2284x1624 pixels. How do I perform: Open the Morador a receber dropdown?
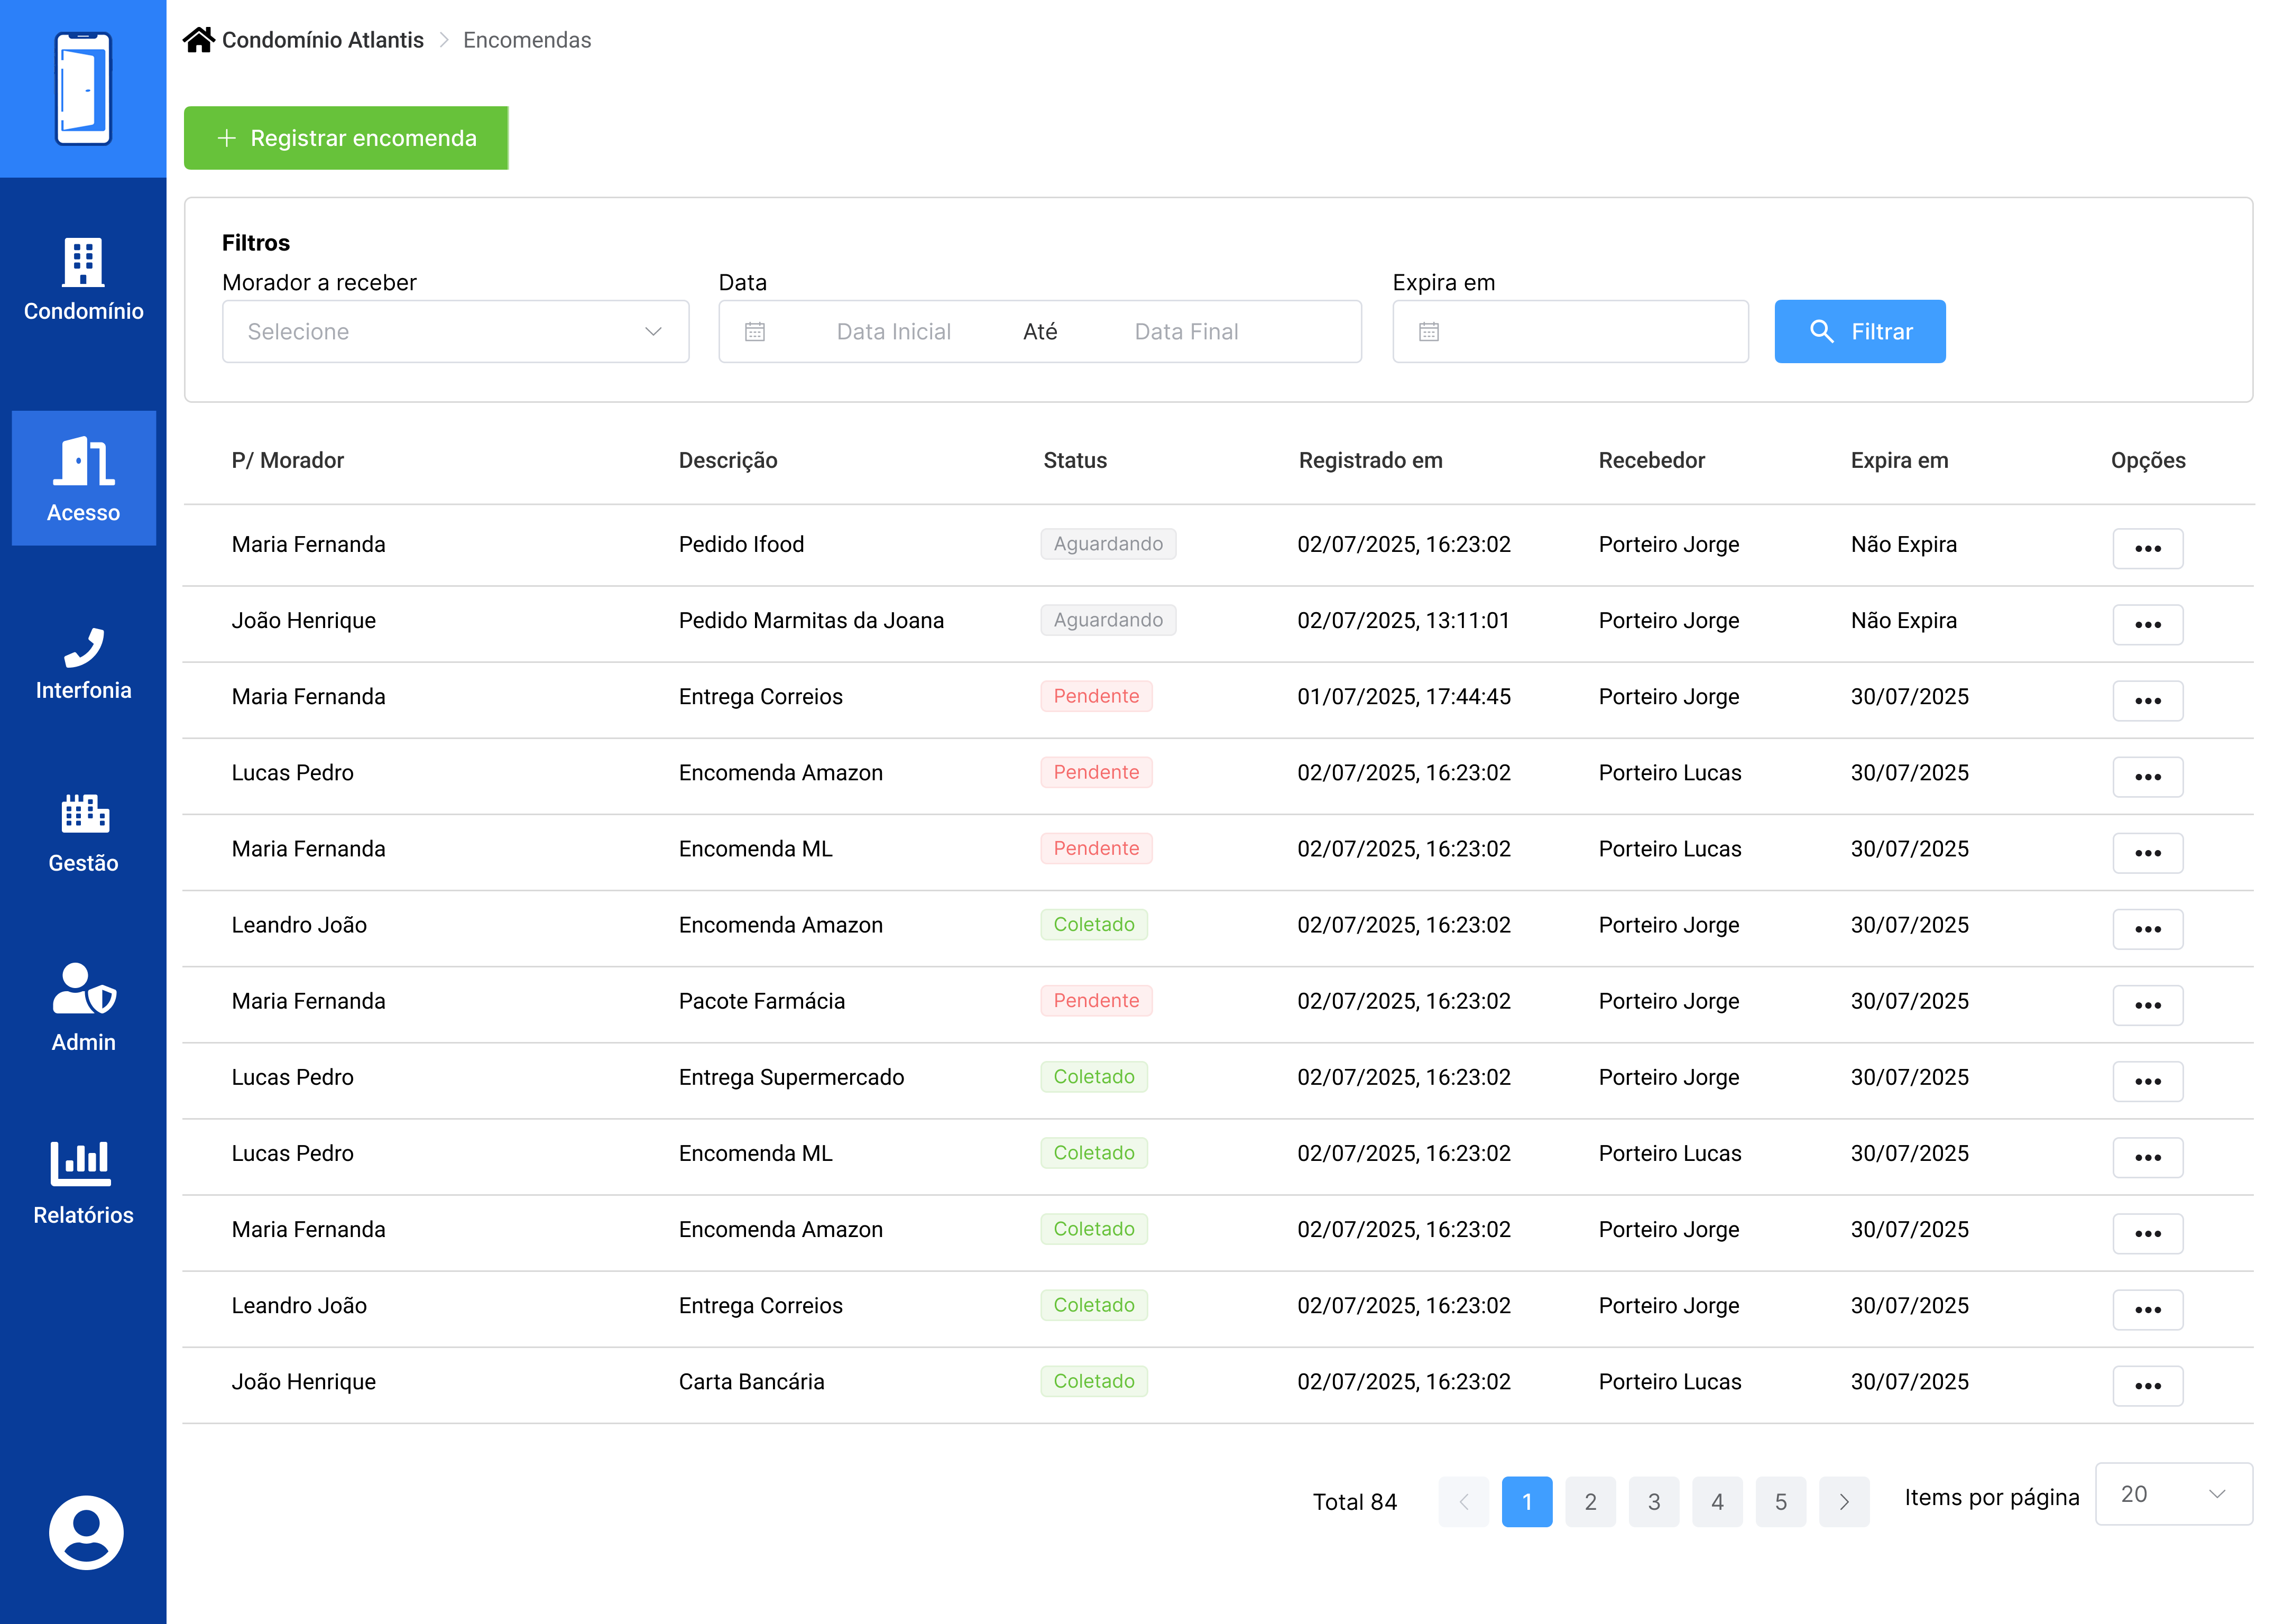pyautogui.click(x=455, y=332)
